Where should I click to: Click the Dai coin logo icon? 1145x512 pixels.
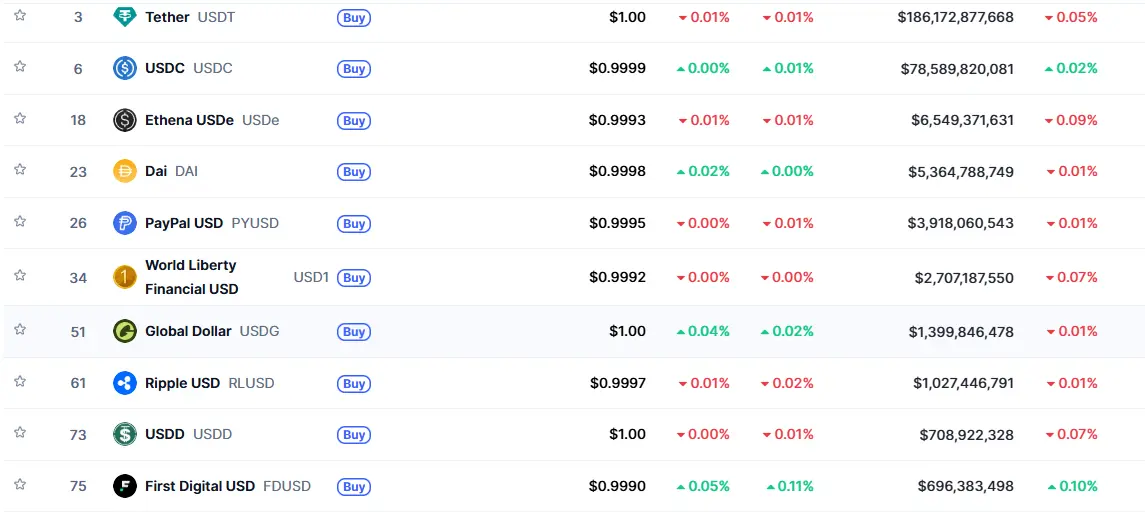[125, 171]
